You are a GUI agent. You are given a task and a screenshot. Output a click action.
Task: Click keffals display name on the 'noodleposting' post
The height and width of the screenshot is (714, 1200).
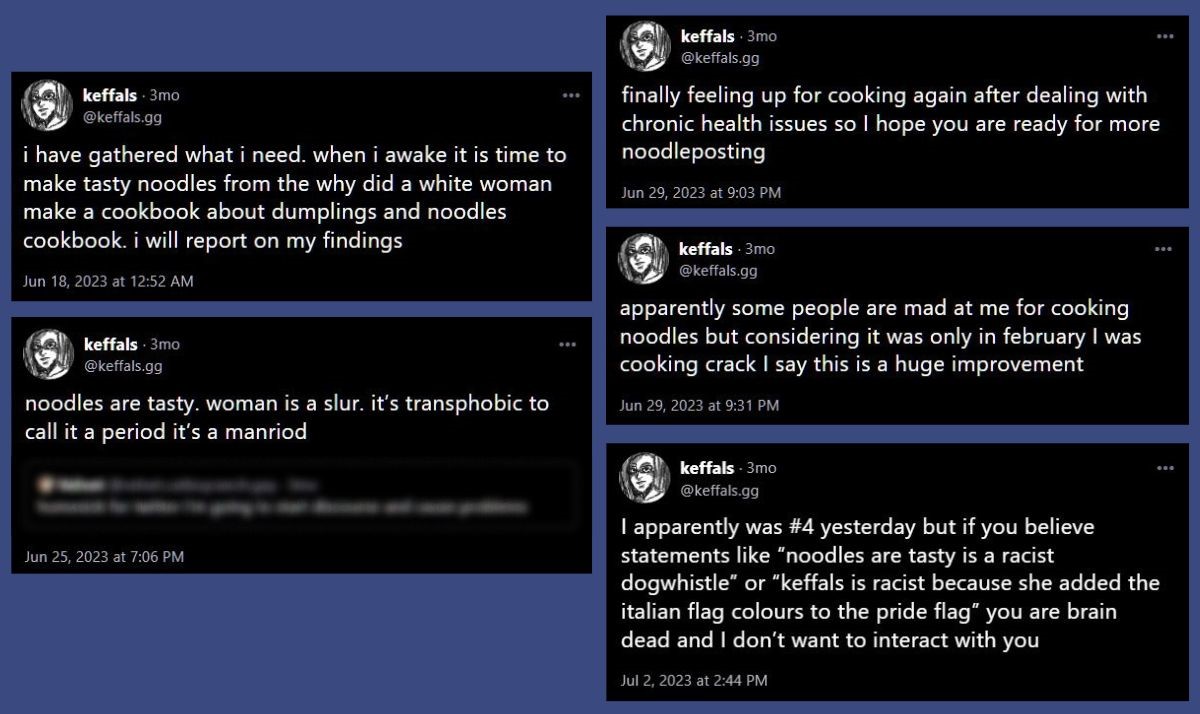[x=707, y=36]
